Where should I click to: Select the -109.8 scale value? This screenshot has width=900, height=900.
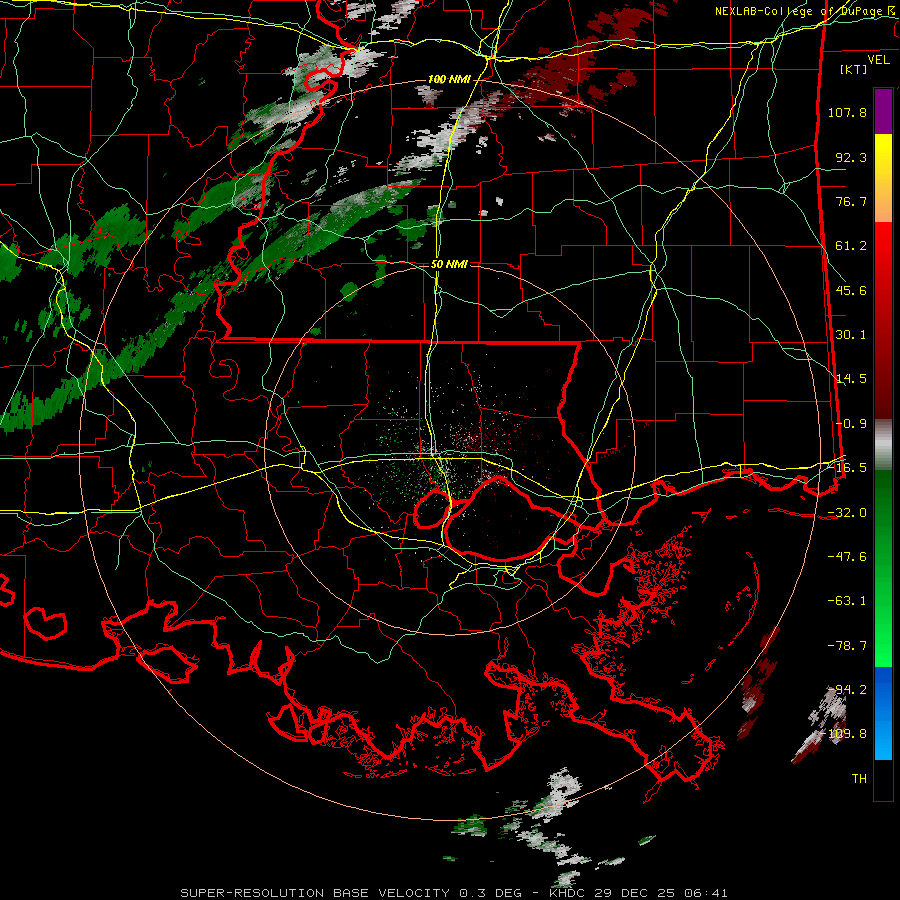pos(844,734)
